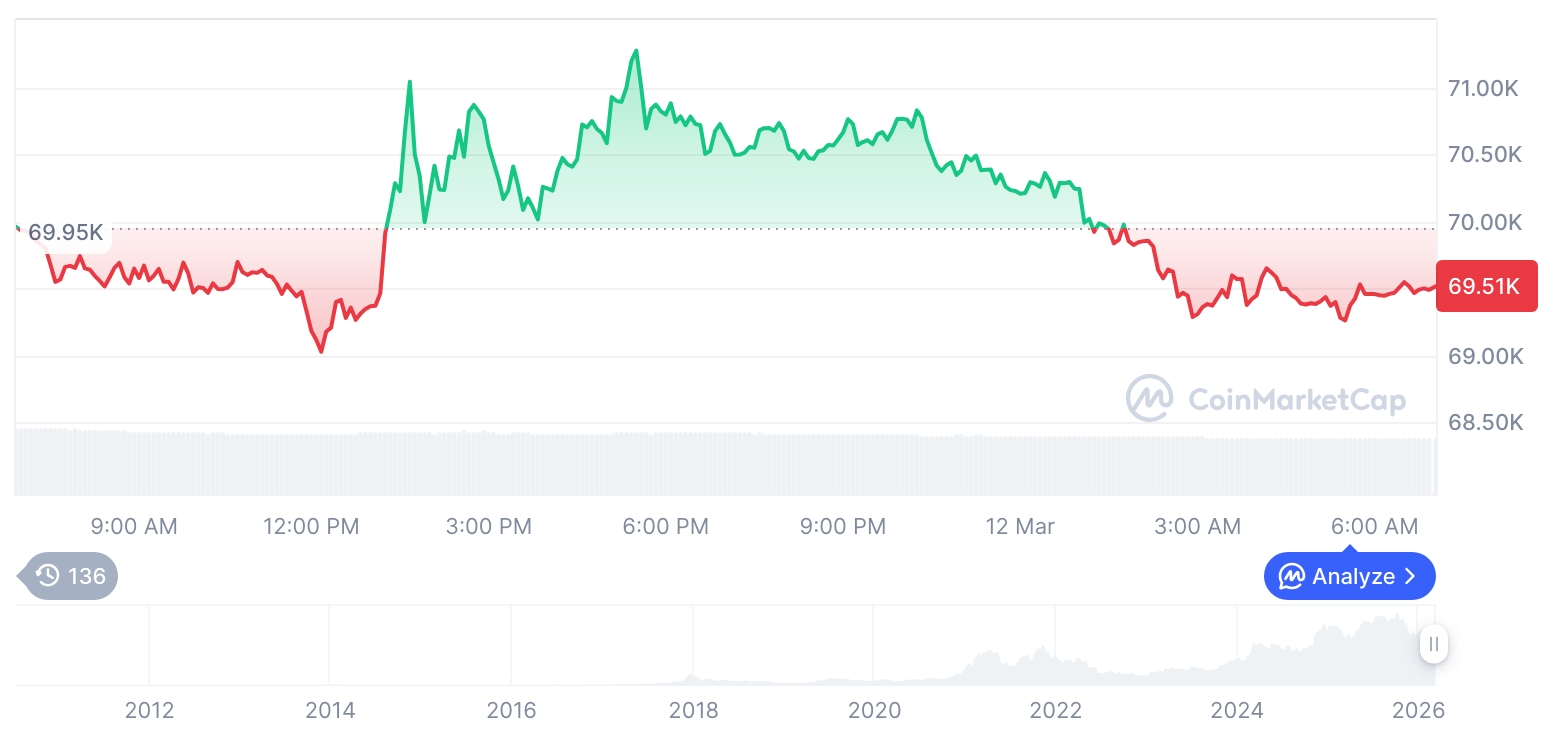This screenshot has height=732, width=1566.
Task: Open the 136 history events badge
Action: tap(70, 576)
